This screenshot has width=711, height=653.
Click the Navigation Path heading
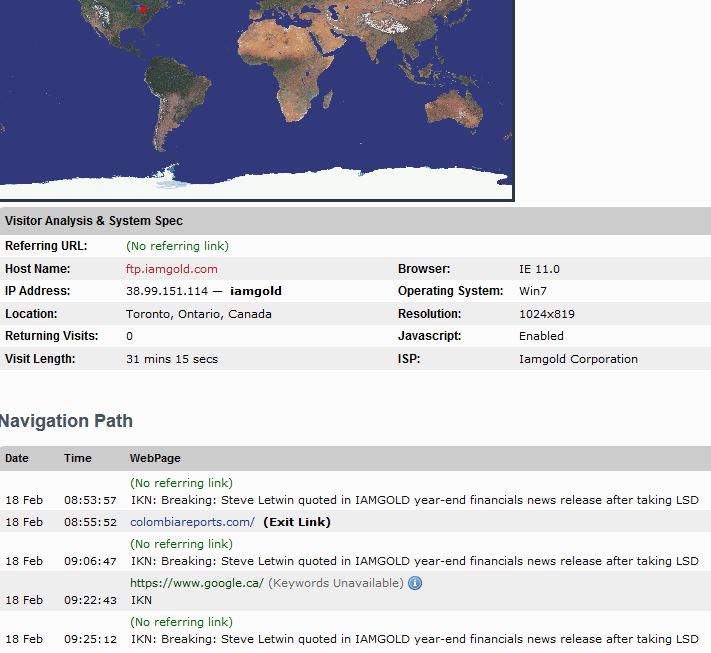click(x=66, y=421)
